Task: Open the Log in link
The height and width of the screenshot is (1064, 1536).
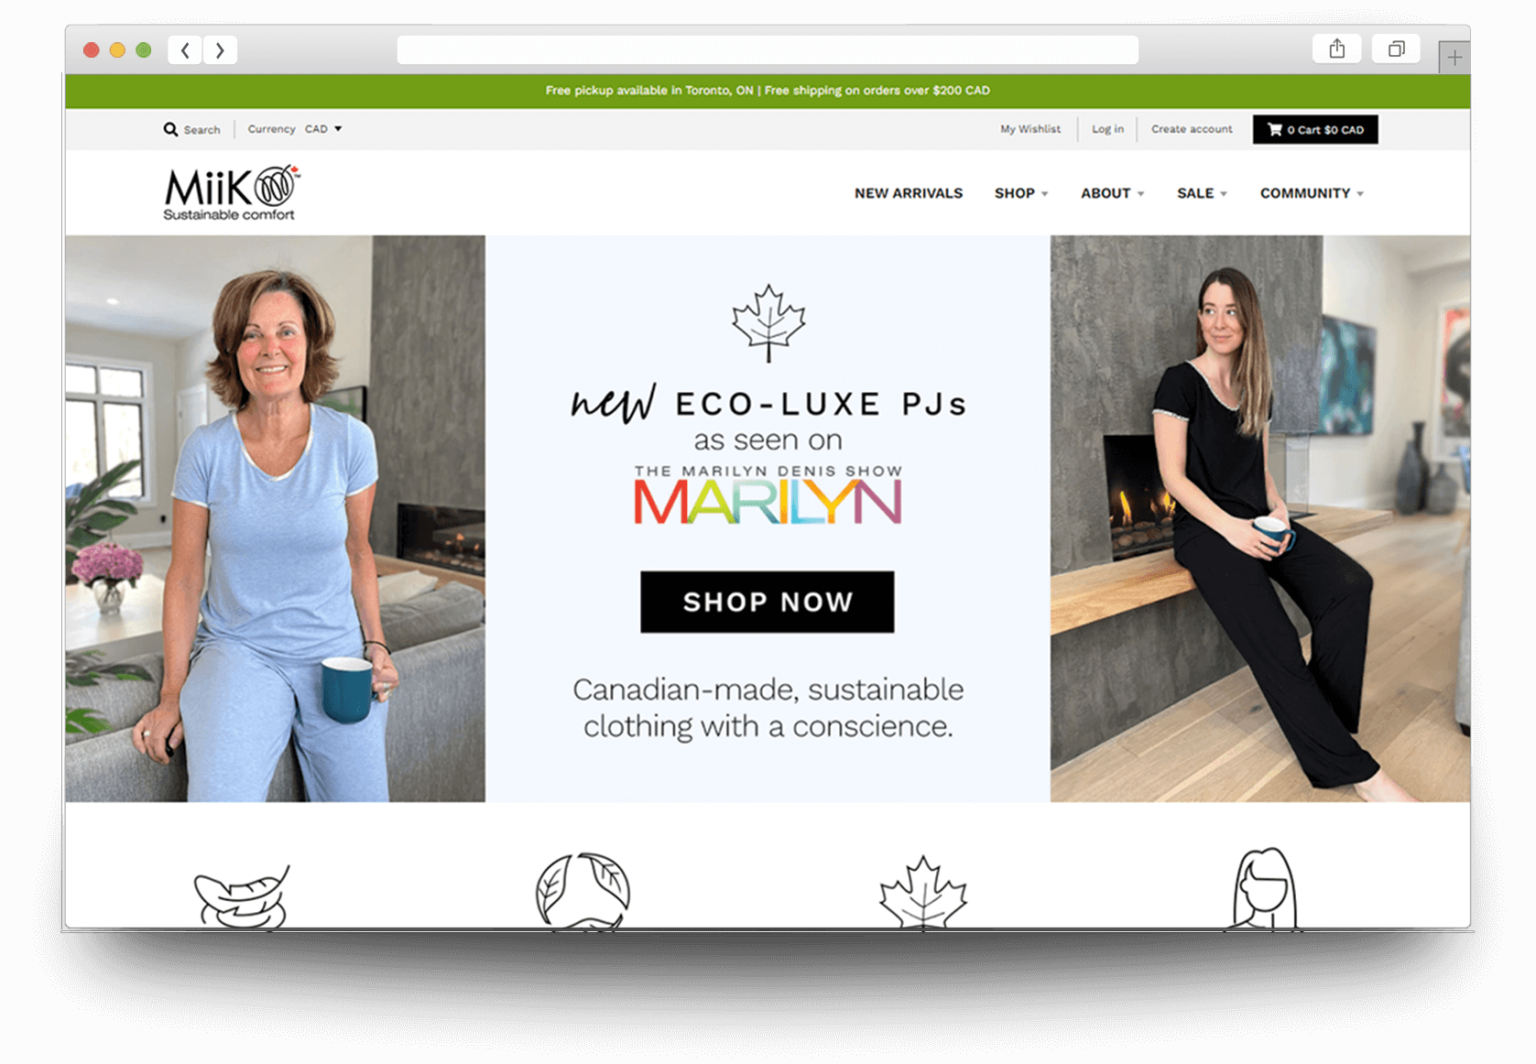Action: click(x=1107, y=129)
